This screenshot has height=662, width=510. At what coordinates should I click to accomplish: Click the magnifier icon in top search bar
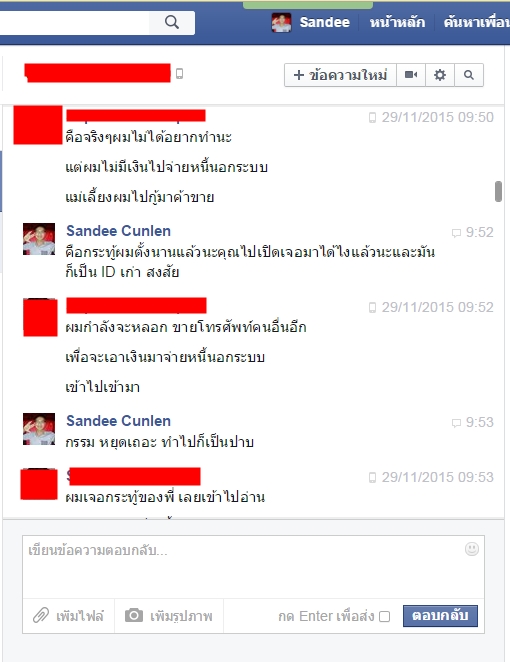point(172,22)
